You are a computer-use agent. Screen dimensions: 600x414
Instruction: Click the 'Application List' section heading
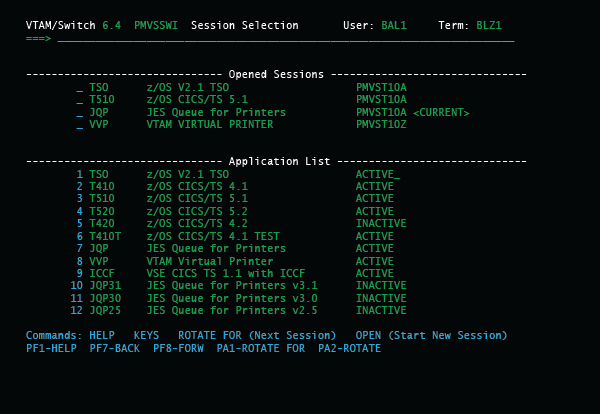[x=279, y=161]
